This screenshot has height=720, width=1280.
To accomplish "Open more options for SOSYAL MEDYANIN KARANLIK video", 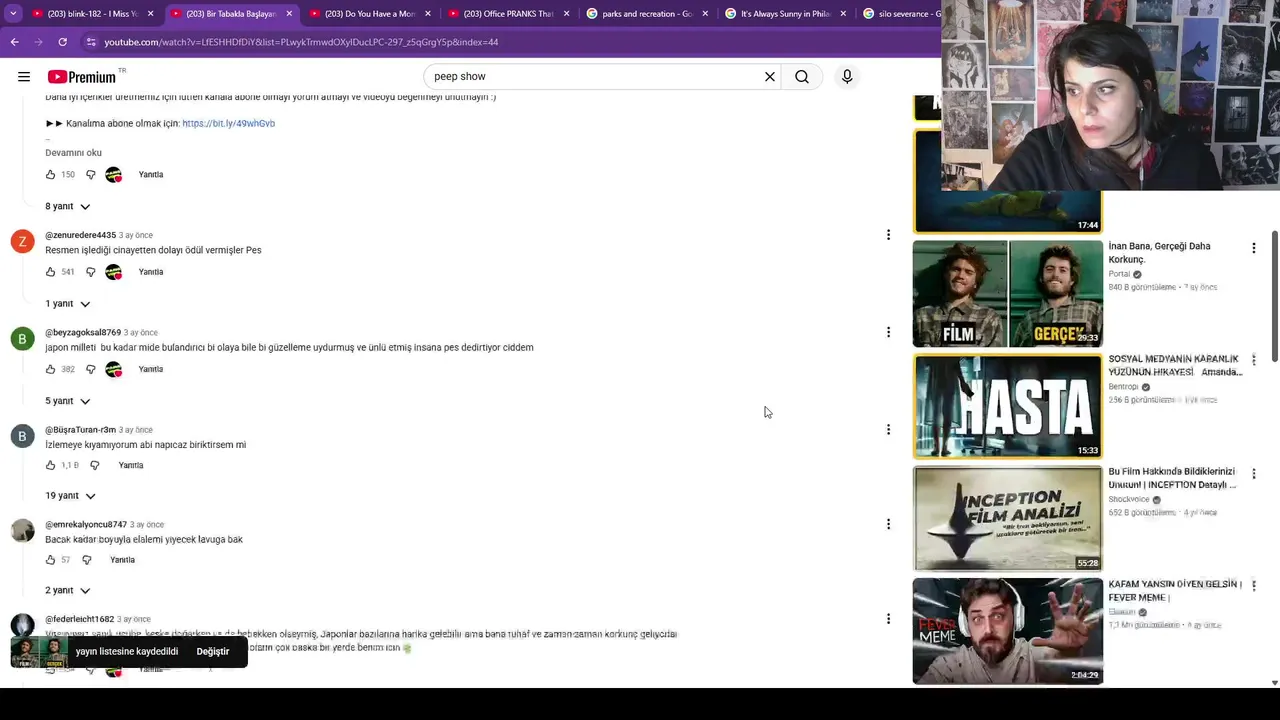I will pos(1254,360).
